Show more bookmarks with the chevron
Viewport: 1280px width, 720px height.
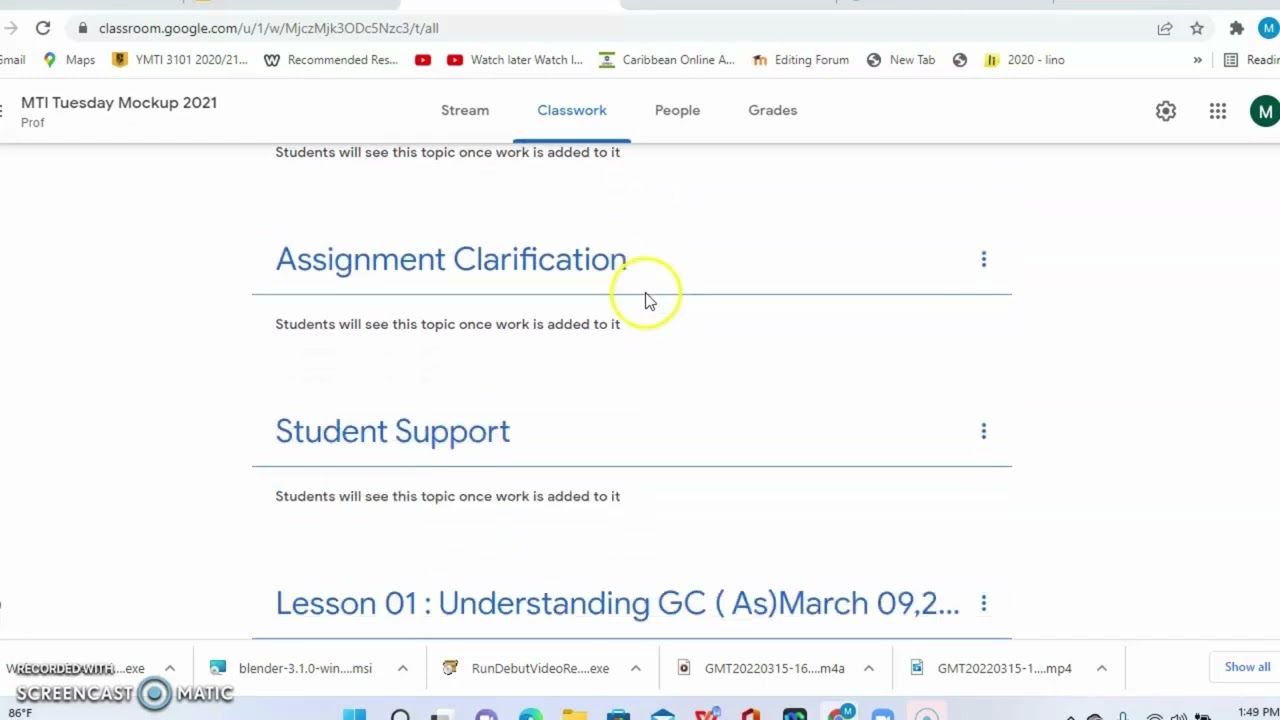tap(1197, 60)
